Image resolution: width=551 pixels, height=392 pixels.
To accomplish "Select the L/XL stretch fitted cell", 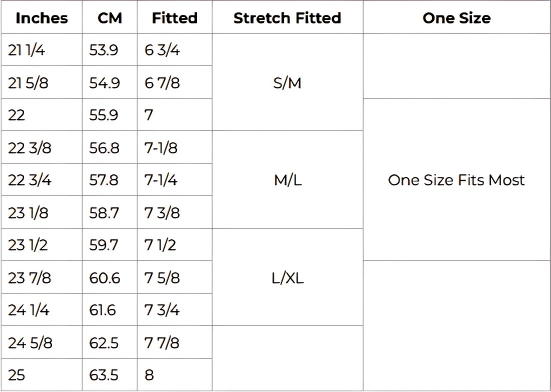I will click(x=287, y=277).
